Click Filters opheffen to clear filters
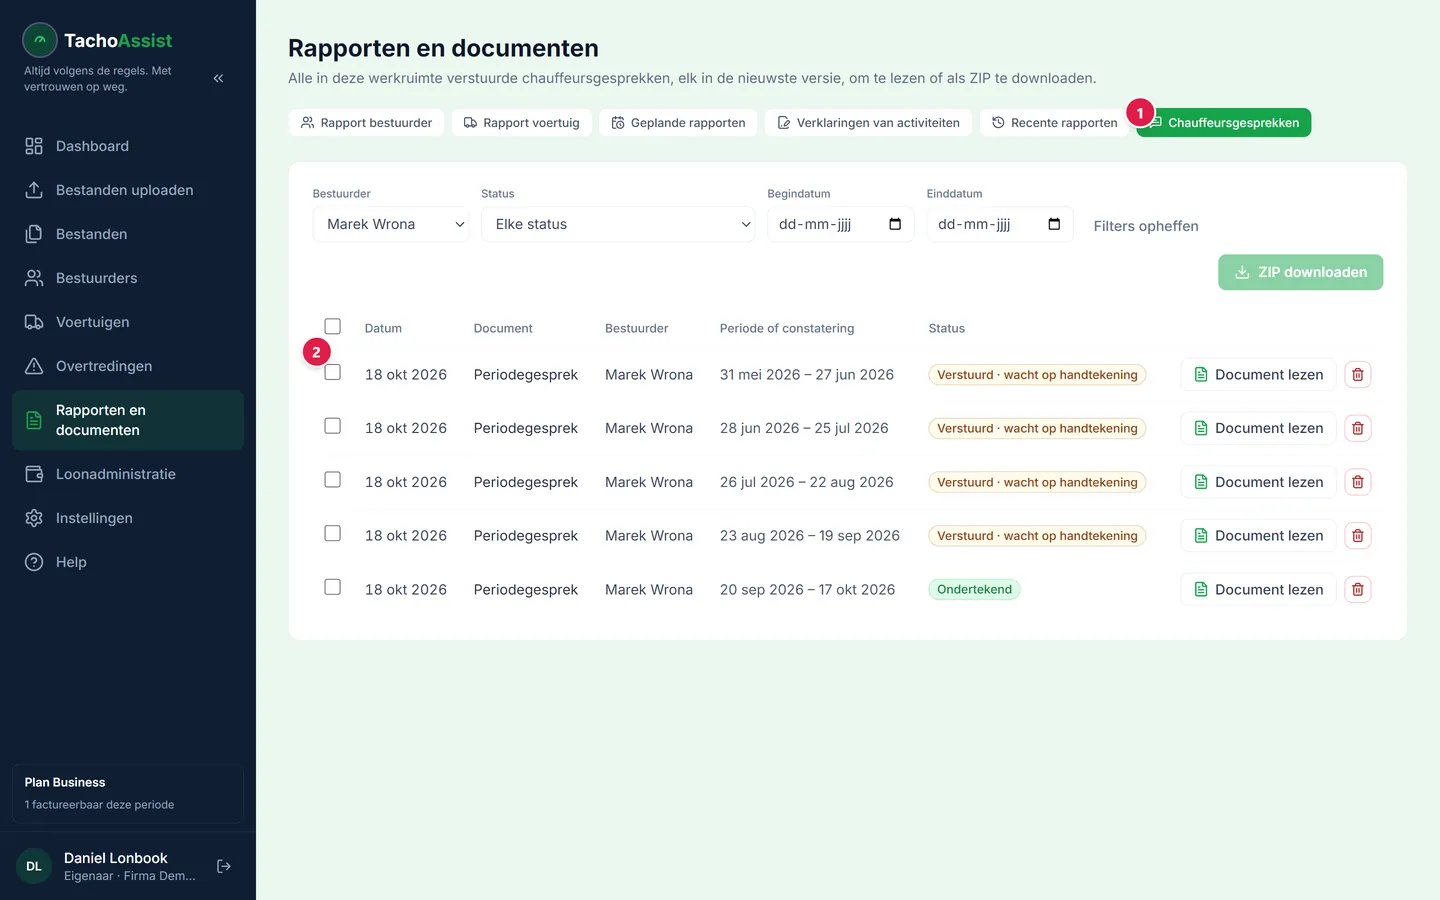 [1146, 226]
